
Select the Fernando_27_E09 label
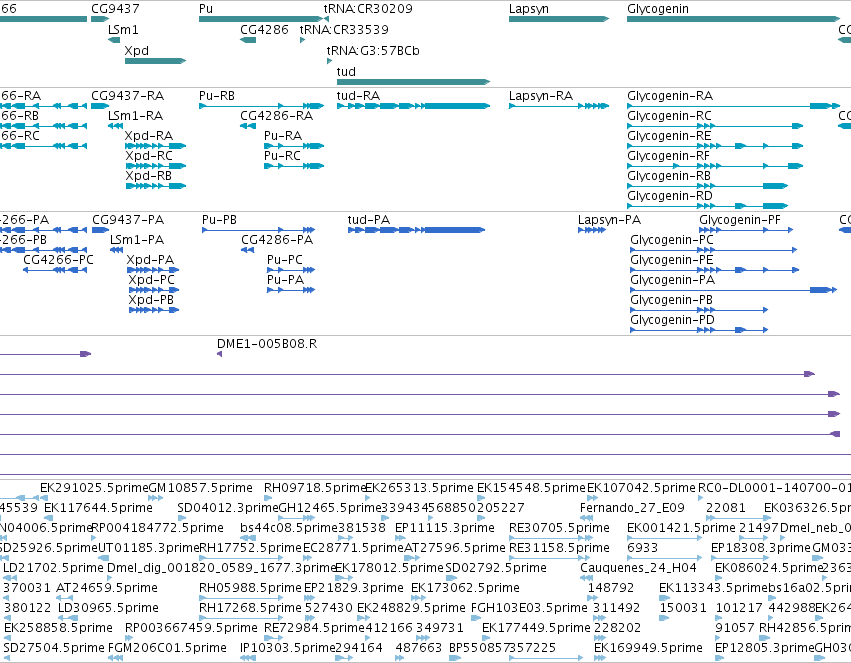[x=632, y=508]
